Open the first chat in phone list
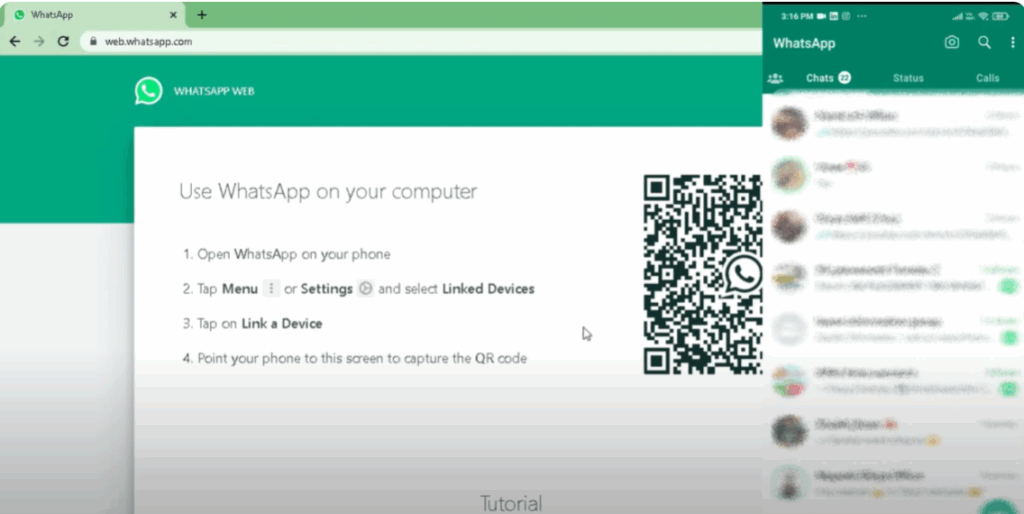 click(x=893, y=123)
